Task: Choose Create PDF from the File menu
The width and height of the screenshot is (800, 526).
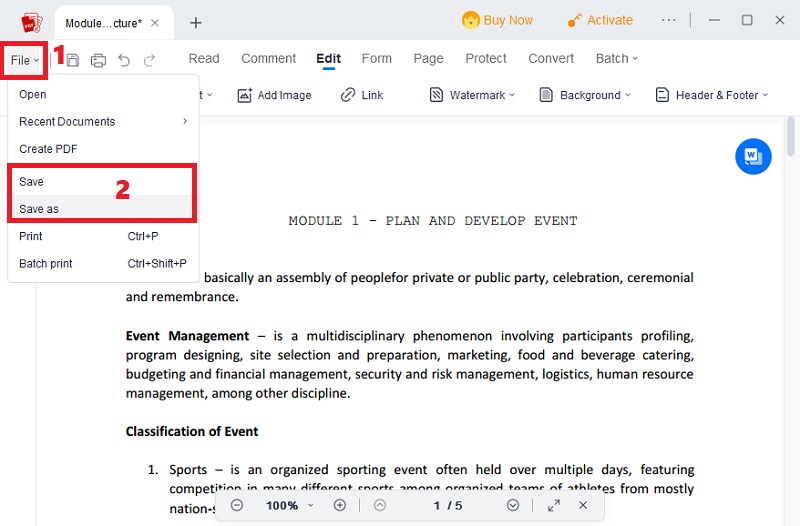Action: (103, 149)
